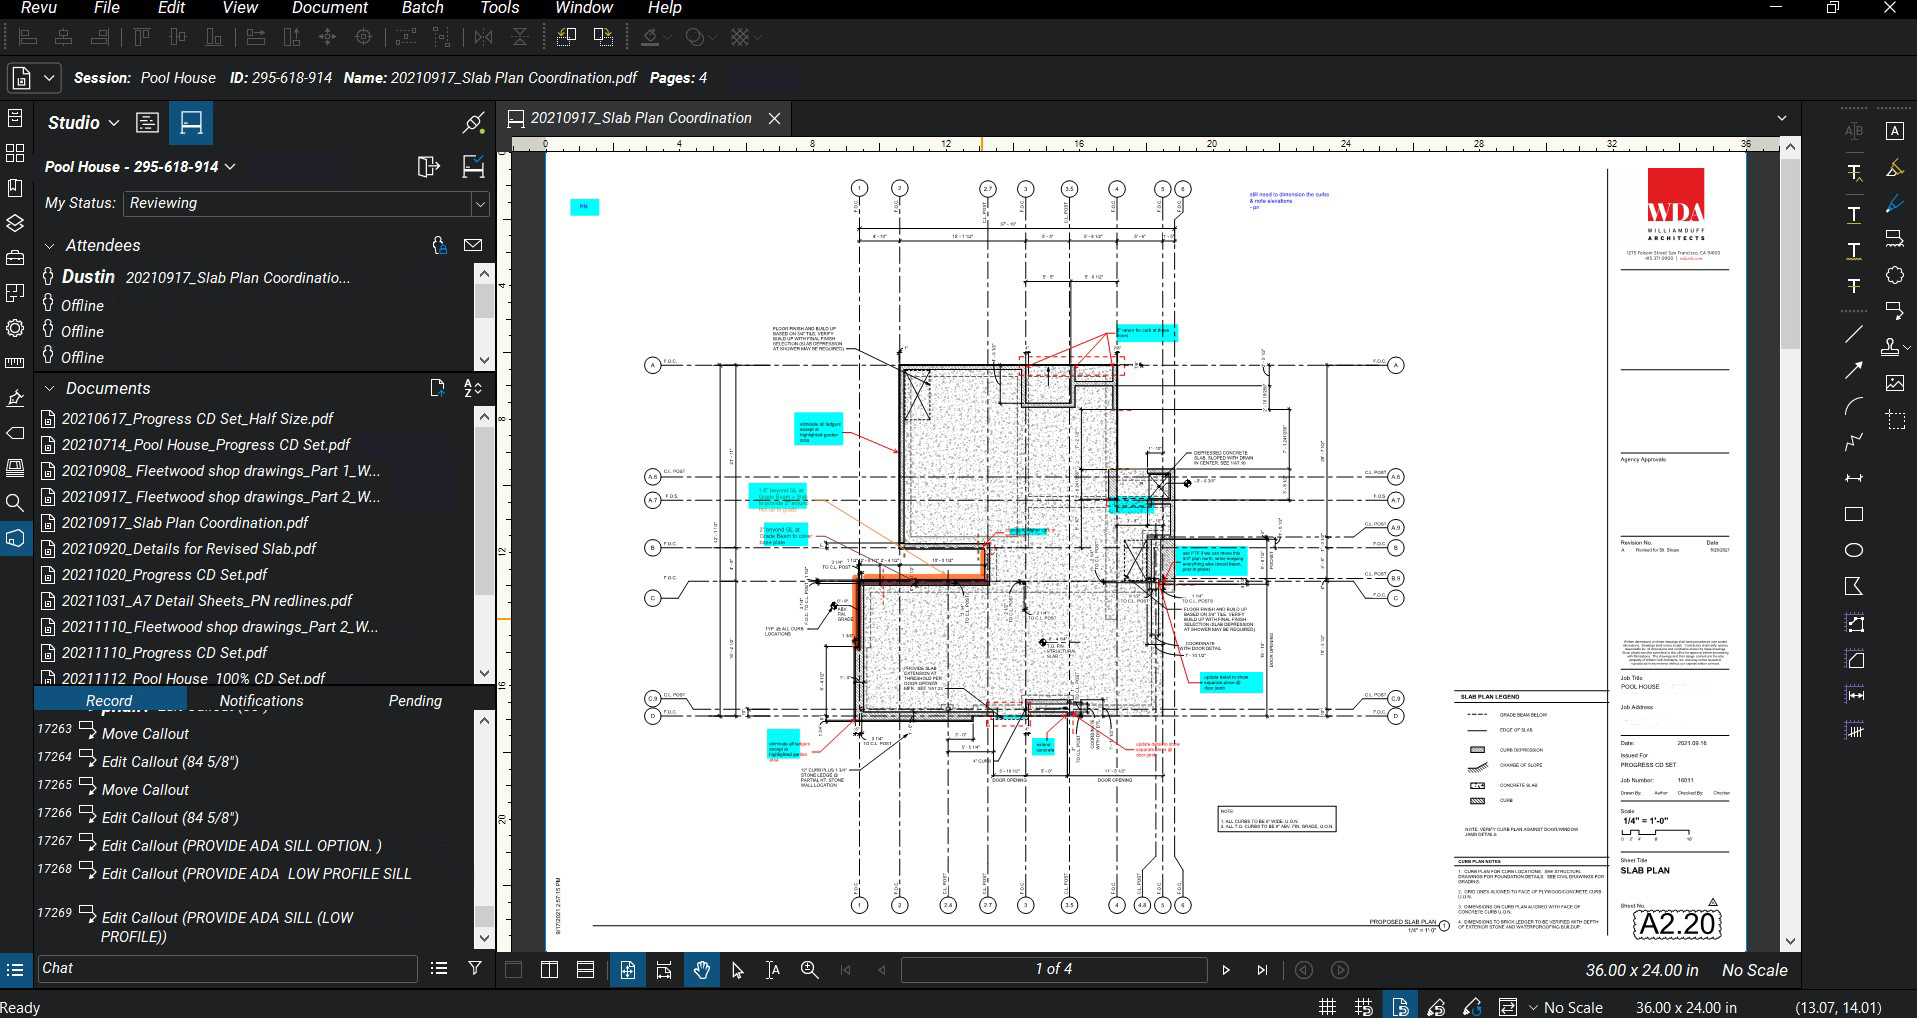Toggle the Pan hand tool
The width and height of the screenshot is (1917, 1018).
pyautogui.click(x=701, y=969)
